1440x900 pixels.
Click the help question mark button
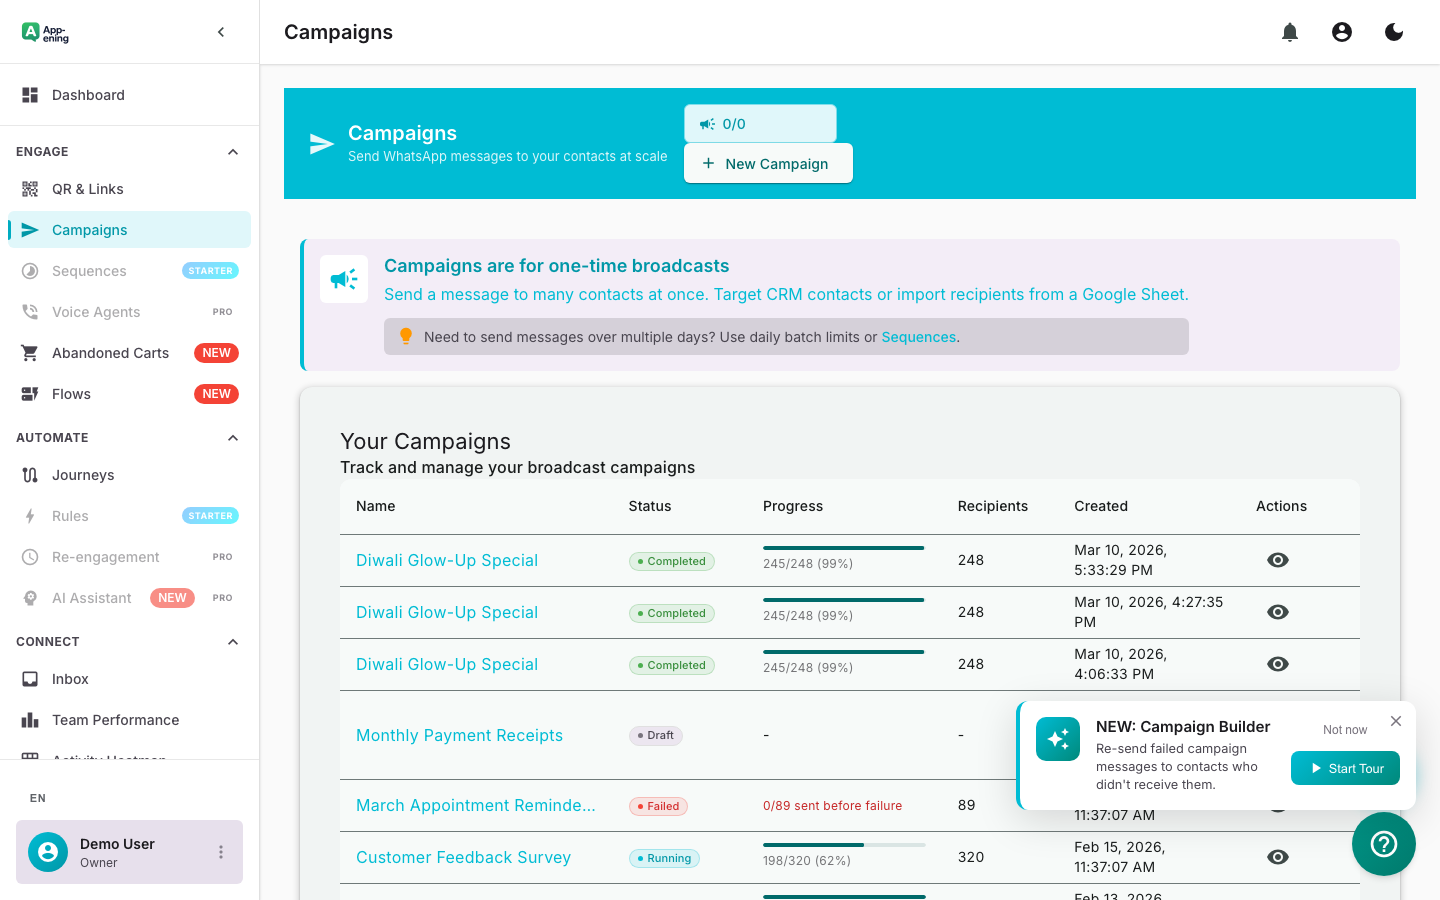tap(1384, 844)
